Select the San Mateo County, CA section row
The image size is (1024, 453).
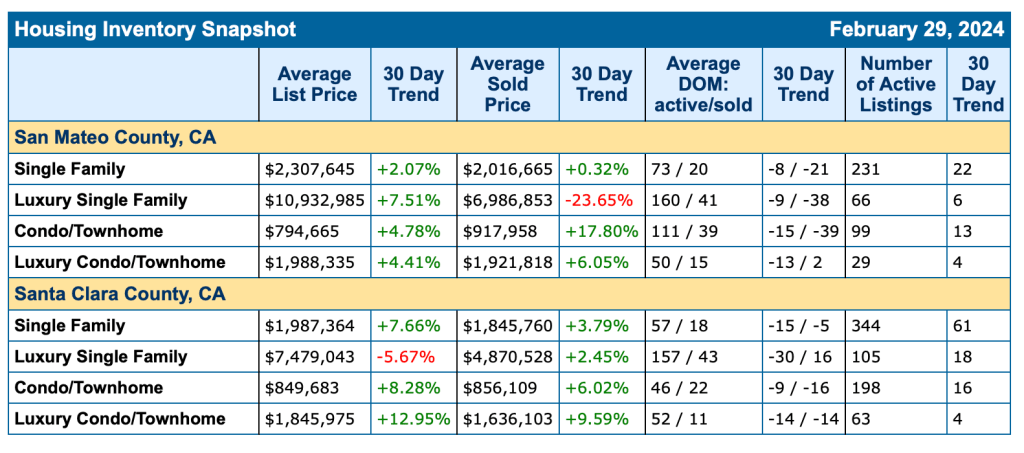coord(116,136)
